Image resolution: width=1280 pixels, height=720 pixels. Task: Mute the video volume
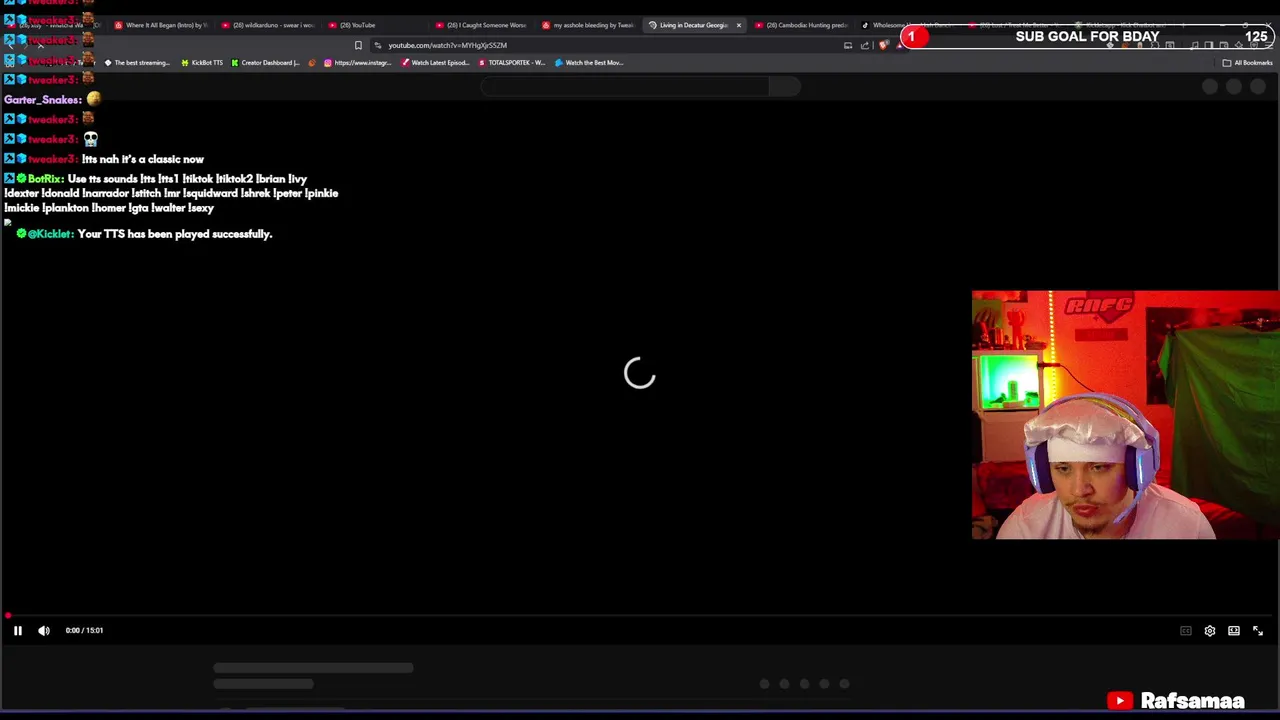(44, 631)
